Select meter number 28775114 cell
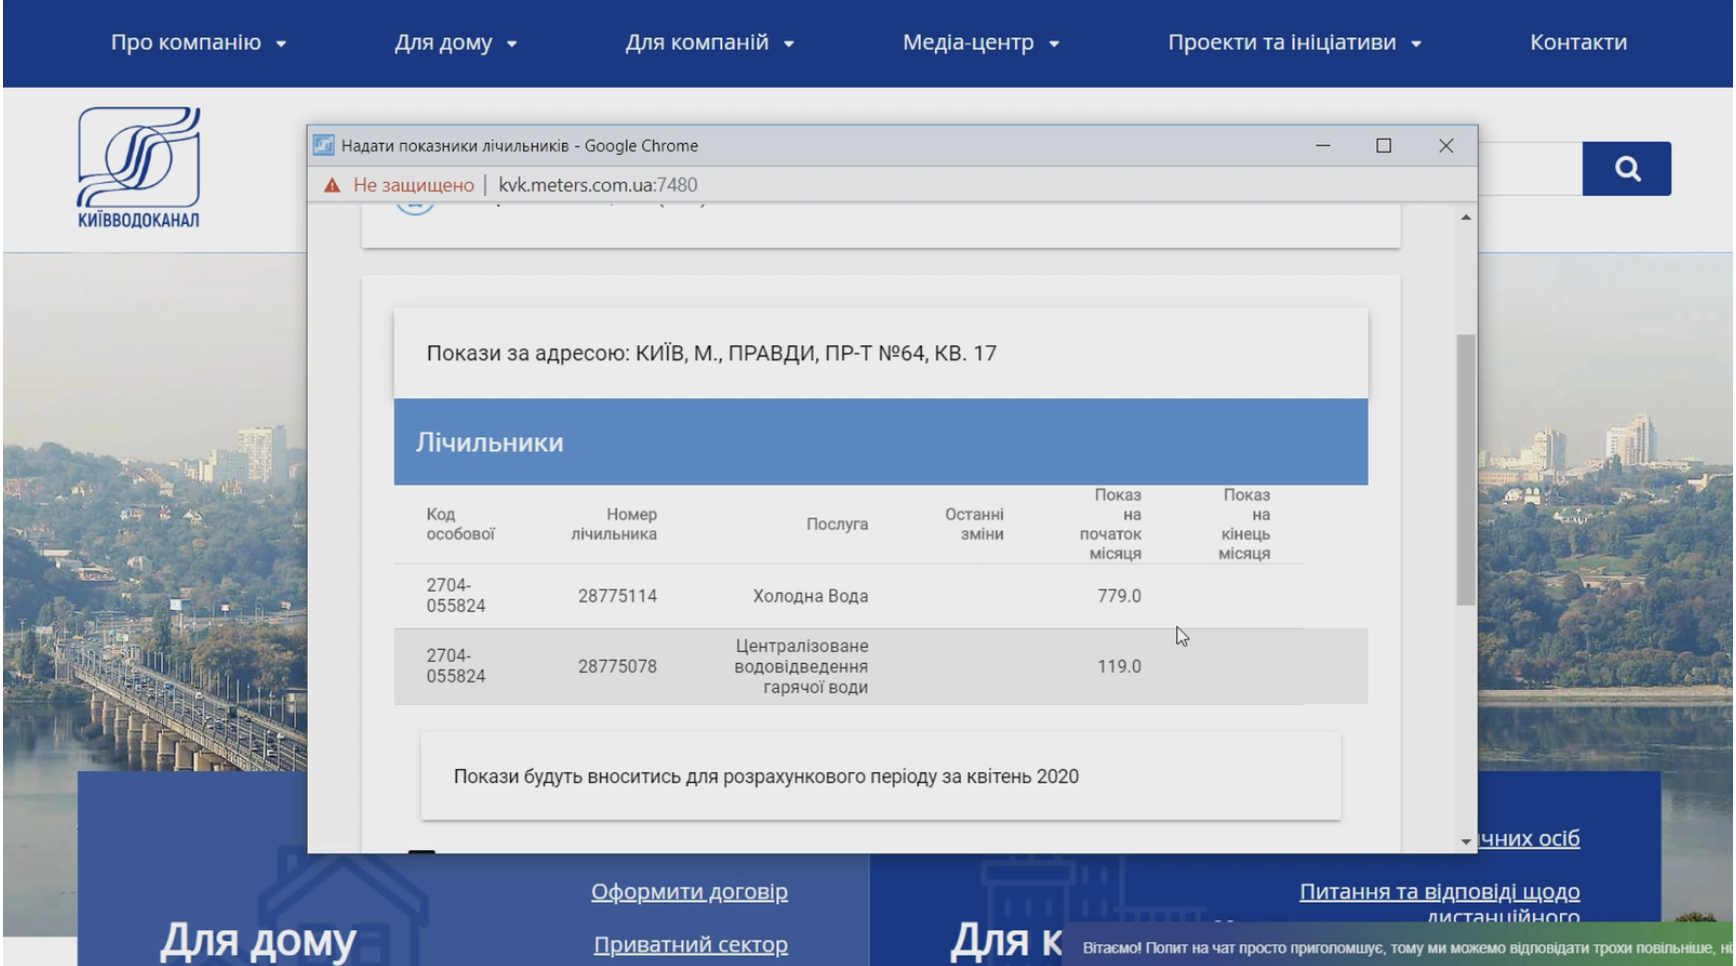This screenshot has height=966, width=1736. pos(617,596)
